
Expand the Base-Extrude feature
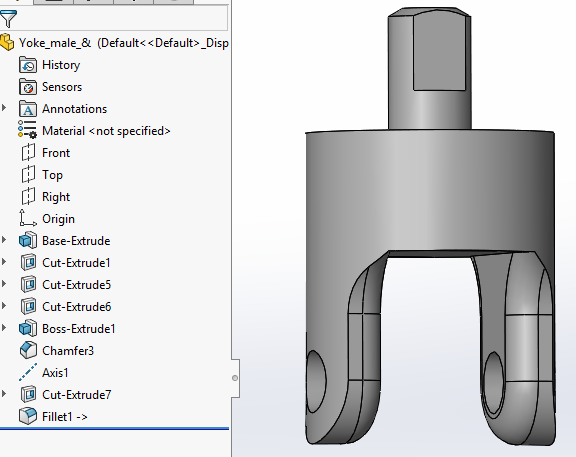tap(4, 240)
